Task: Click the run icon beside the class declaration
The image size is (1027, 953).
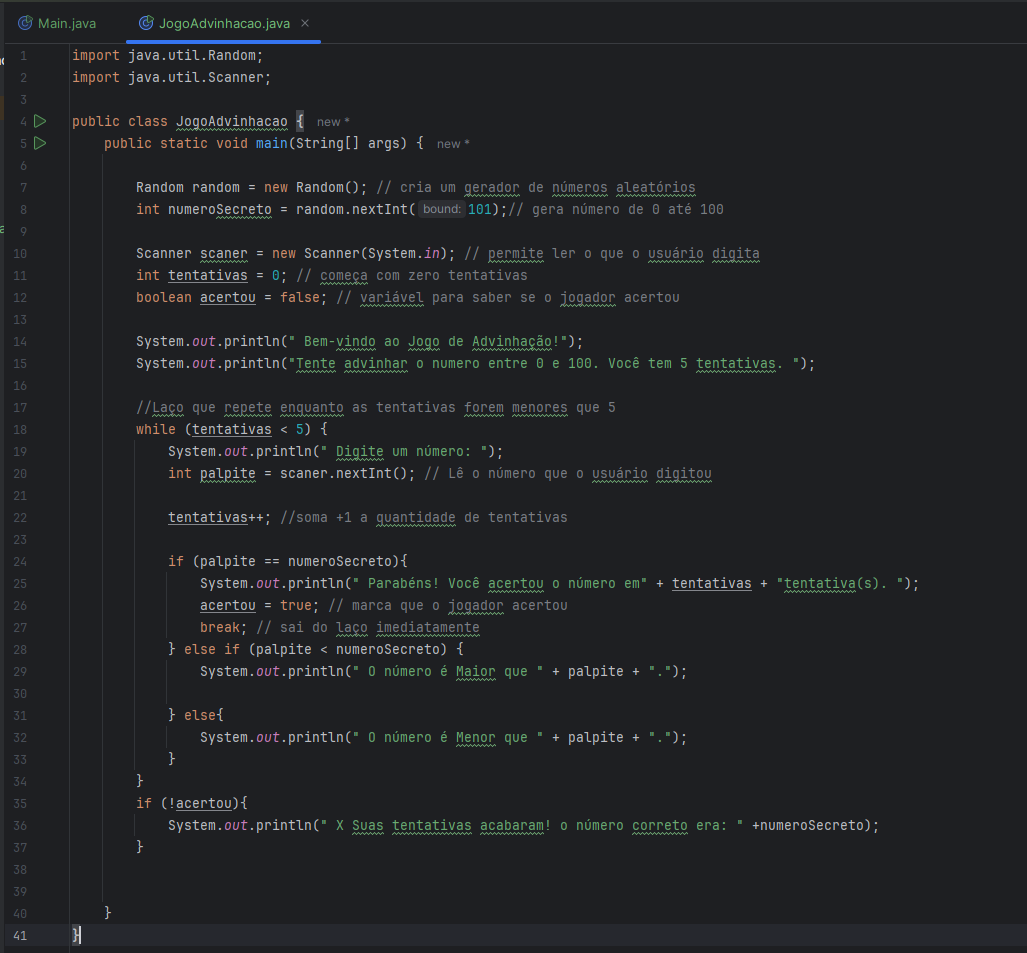Action: pos(40,121)
